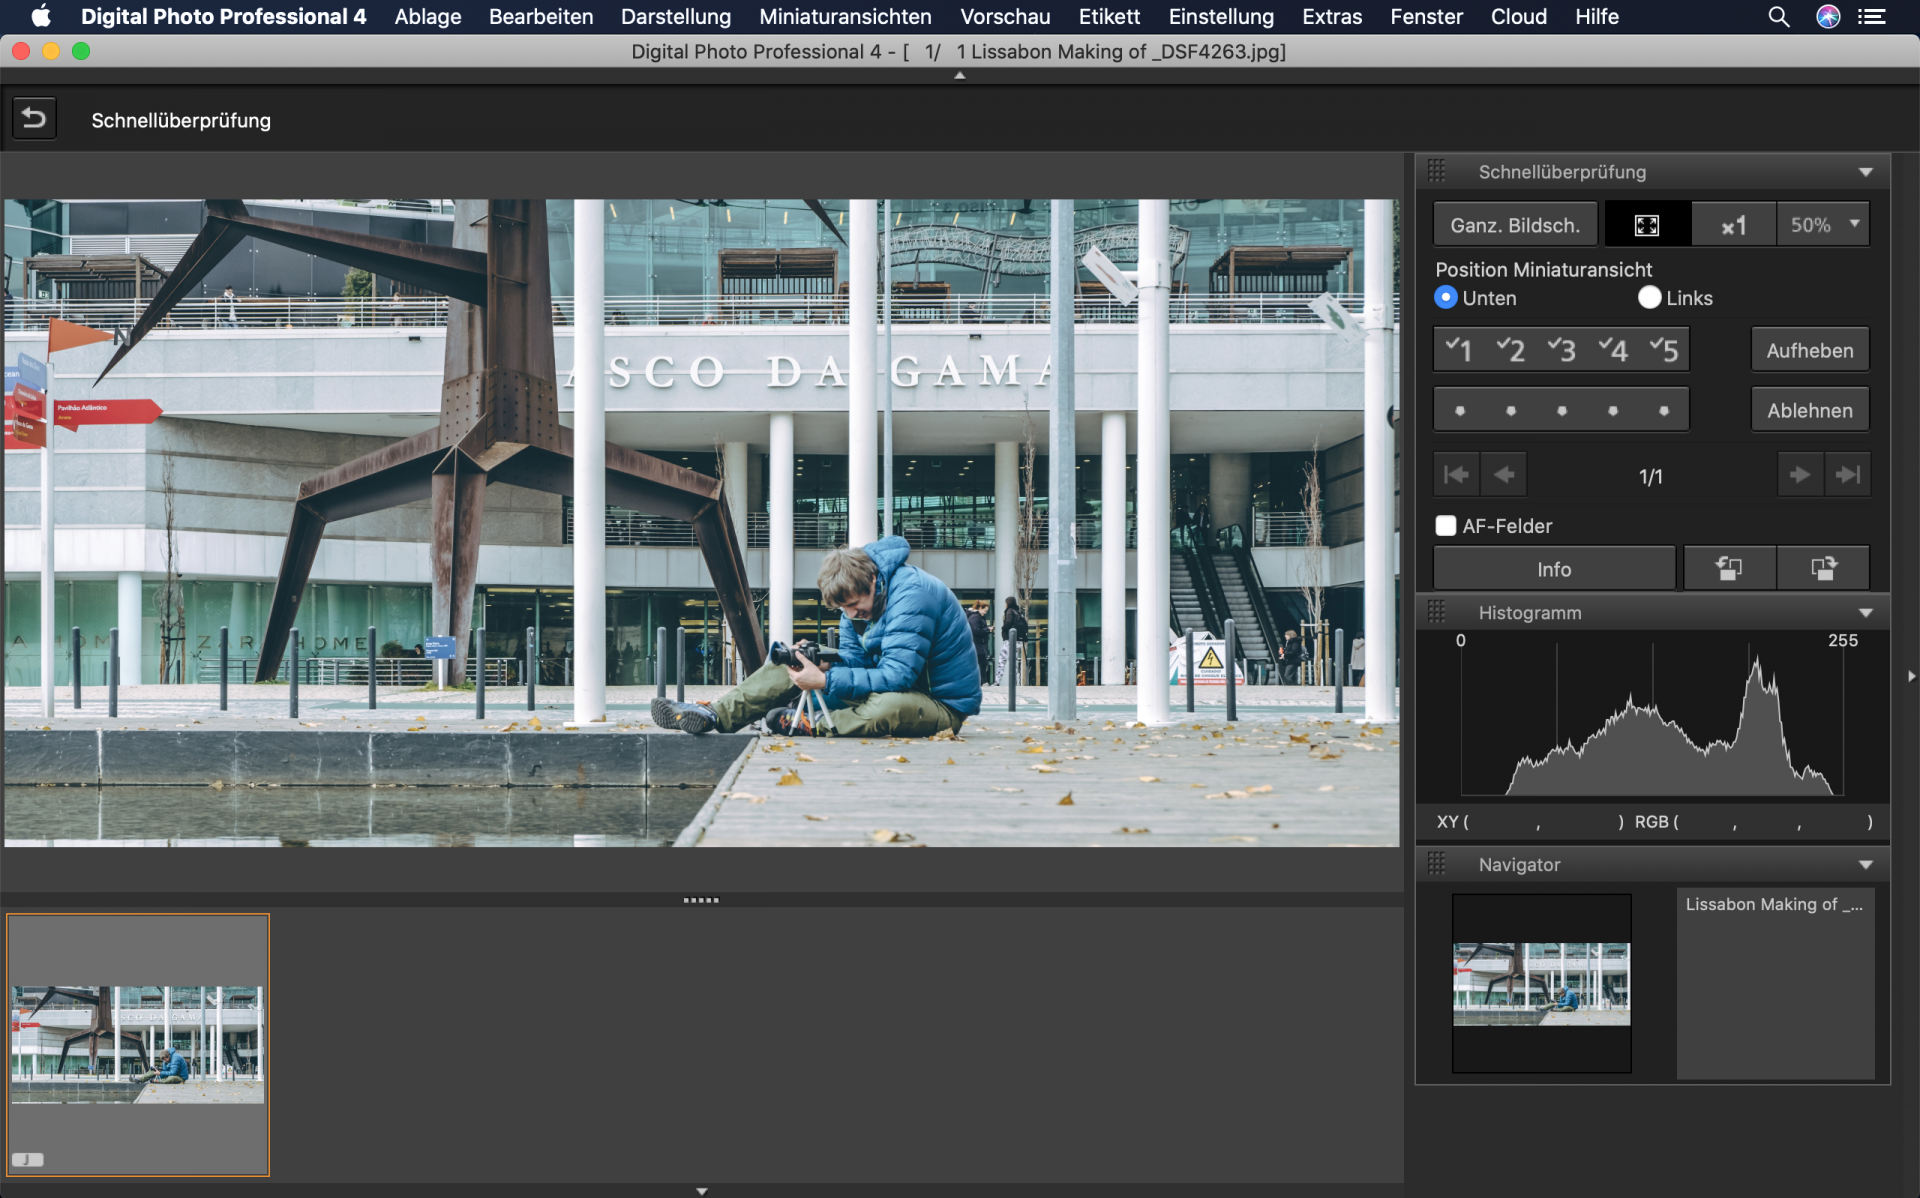Set rating to fourth dot
This screenshot has width=1920, height=1198.
(x=1613, y=410)
